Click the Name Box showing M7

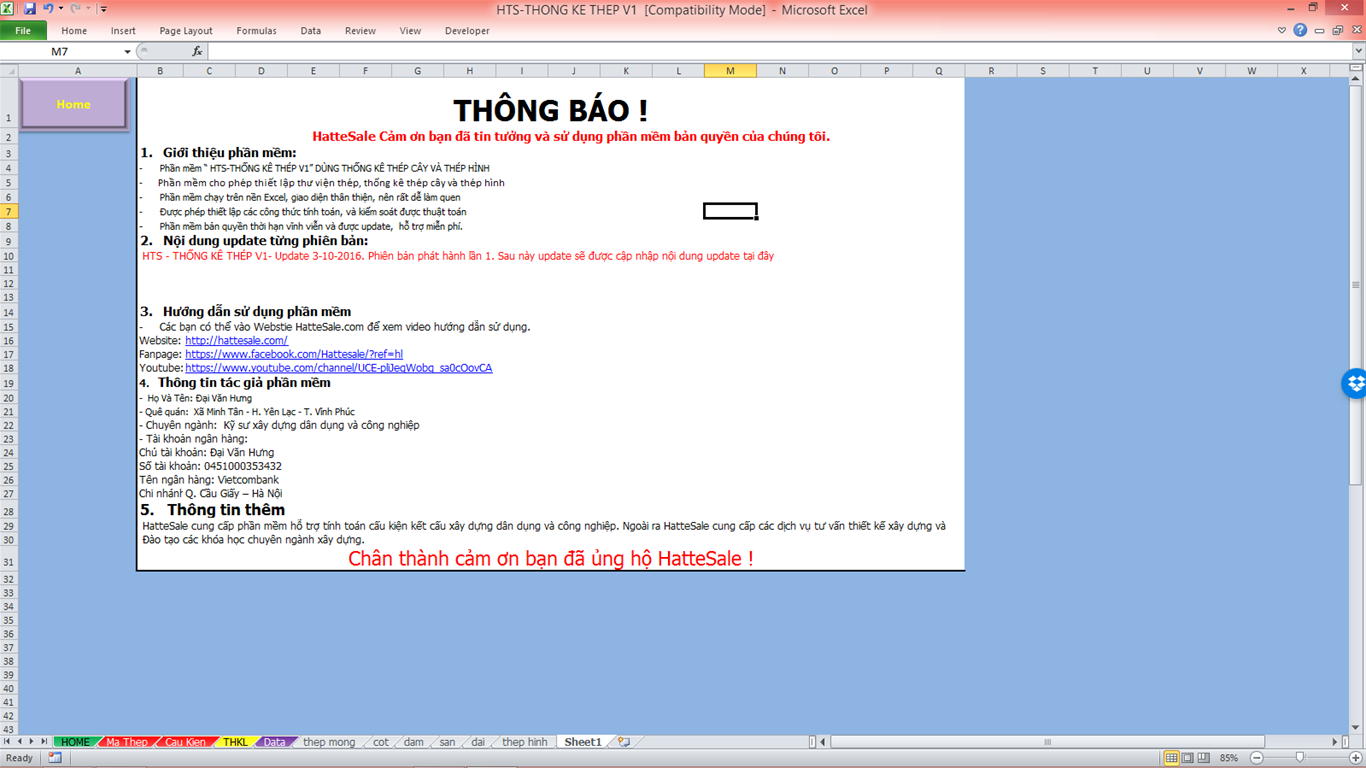(60, 51)
